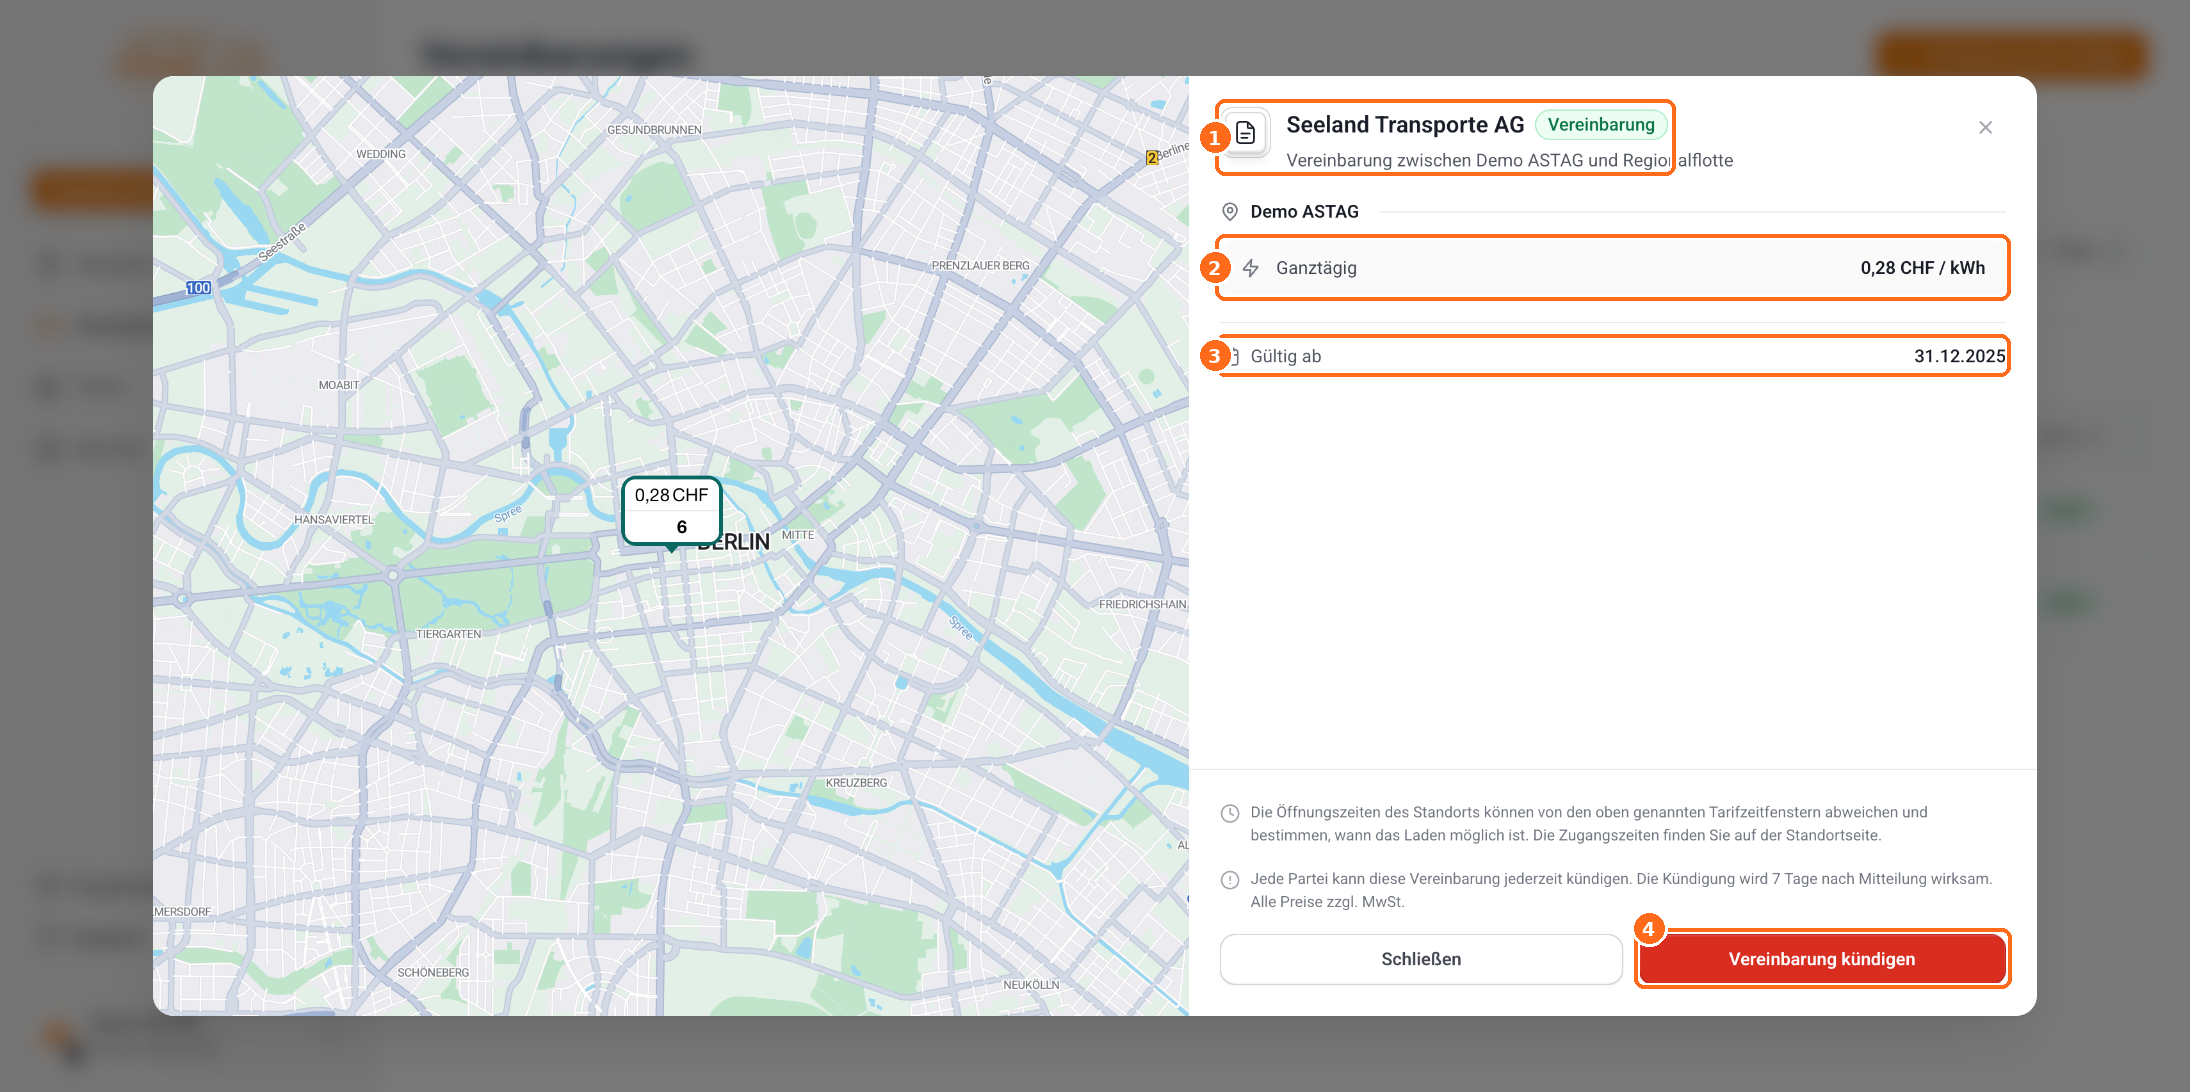Screen dimensions: 2190x1092
Task: Click the document icon beside Seeland Transporte AG
Action: (x=1246, y=132)
